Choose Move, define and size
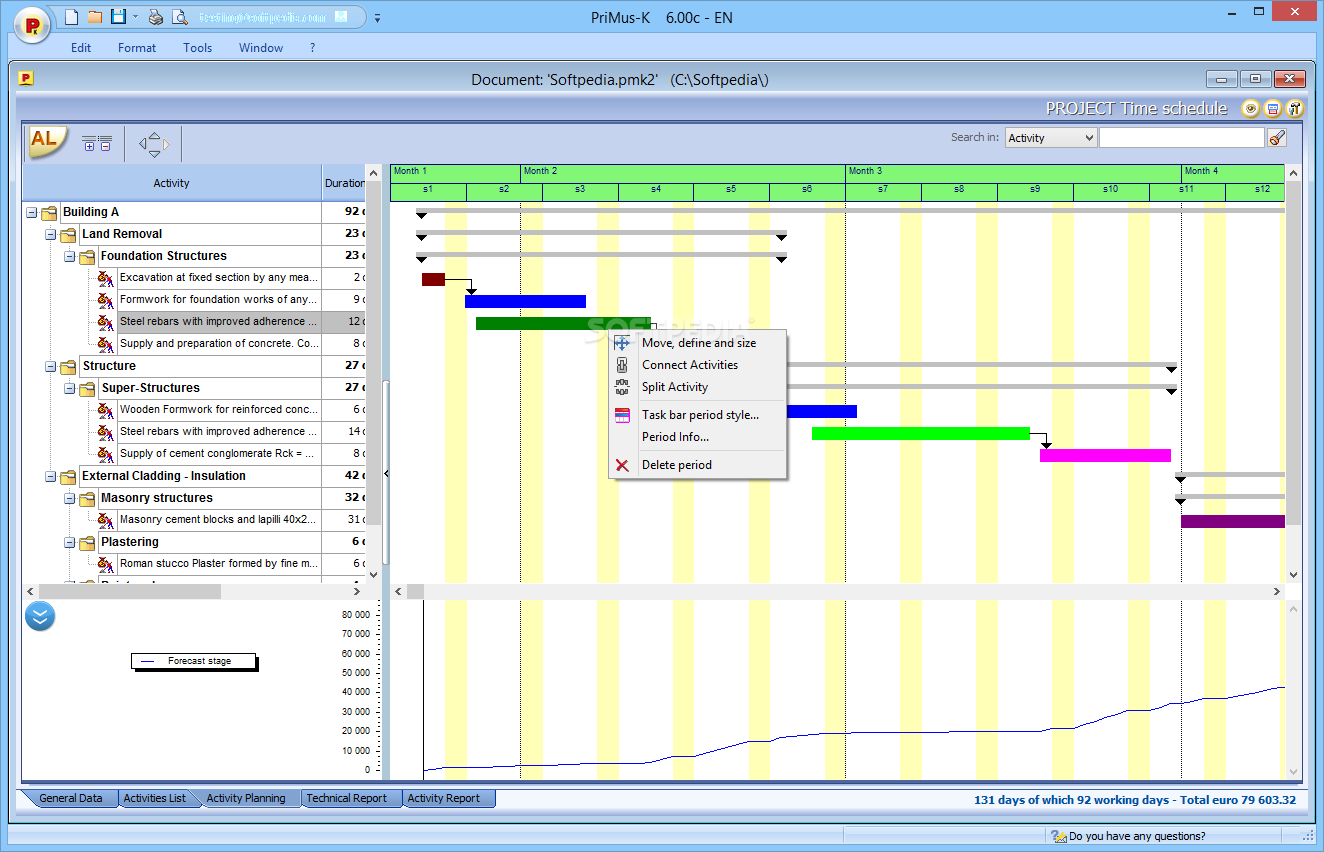The width and height of the screenshot is (1324, 852). pos(698,343)
